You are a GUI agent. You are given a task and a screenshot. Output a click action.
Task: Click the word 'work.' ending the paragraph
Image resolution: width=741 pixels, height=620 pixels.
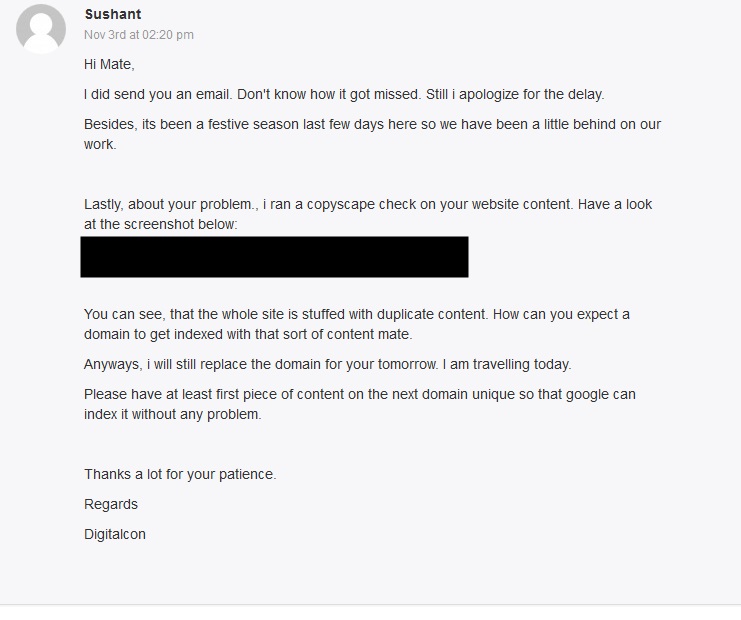pyautogui.click(x=100, y=144)
